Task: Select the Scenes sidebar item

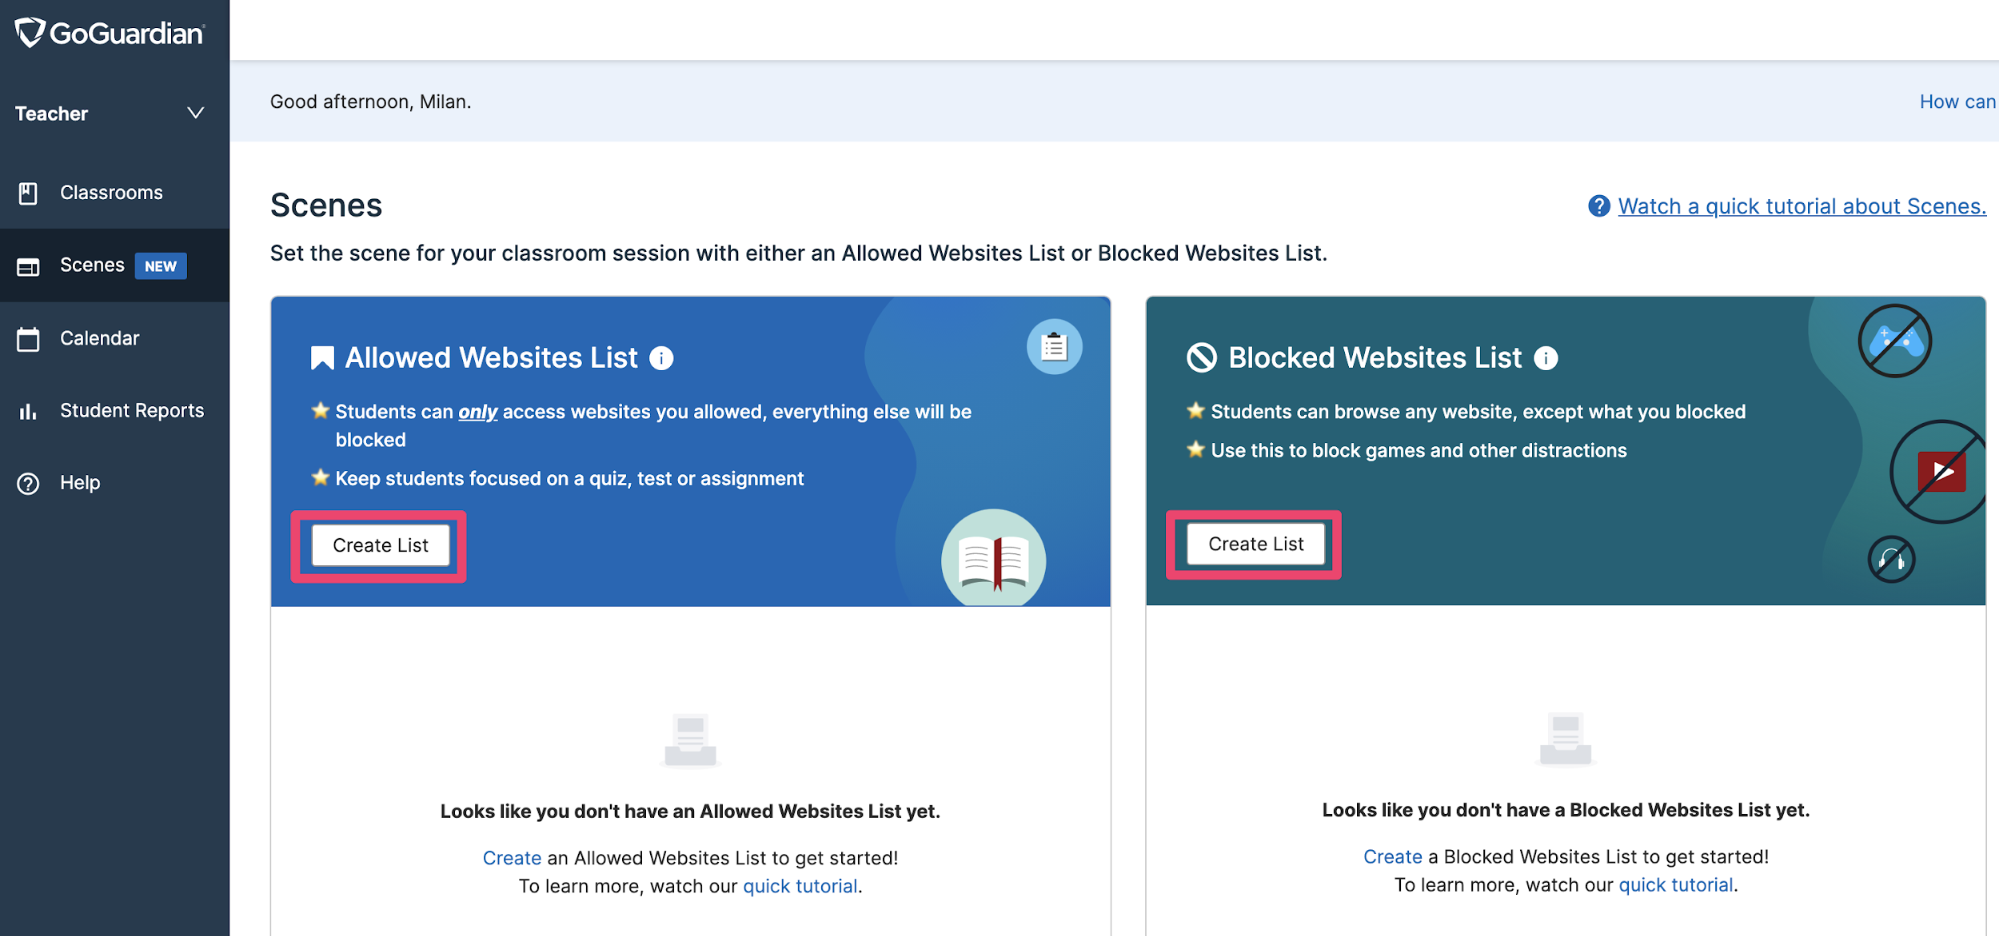Action: tap(92, 265)
